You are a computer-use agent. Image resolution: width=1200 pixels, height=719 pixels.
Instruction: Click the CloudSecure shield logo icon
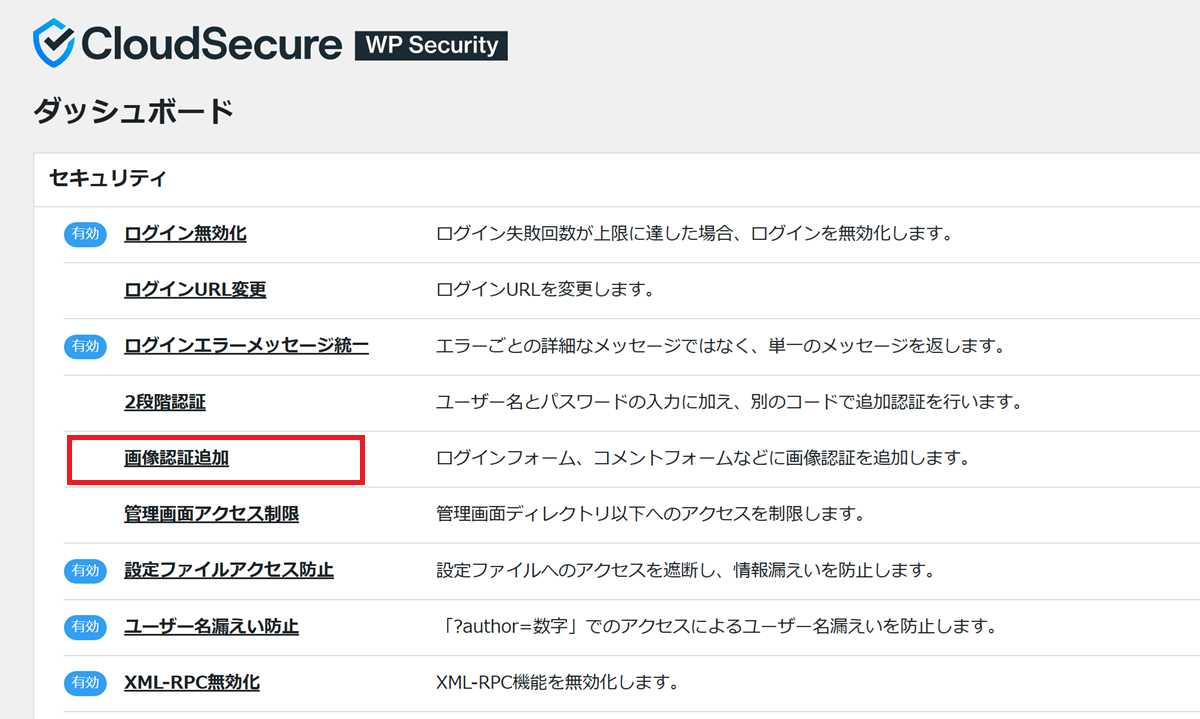tap(53, 45)
